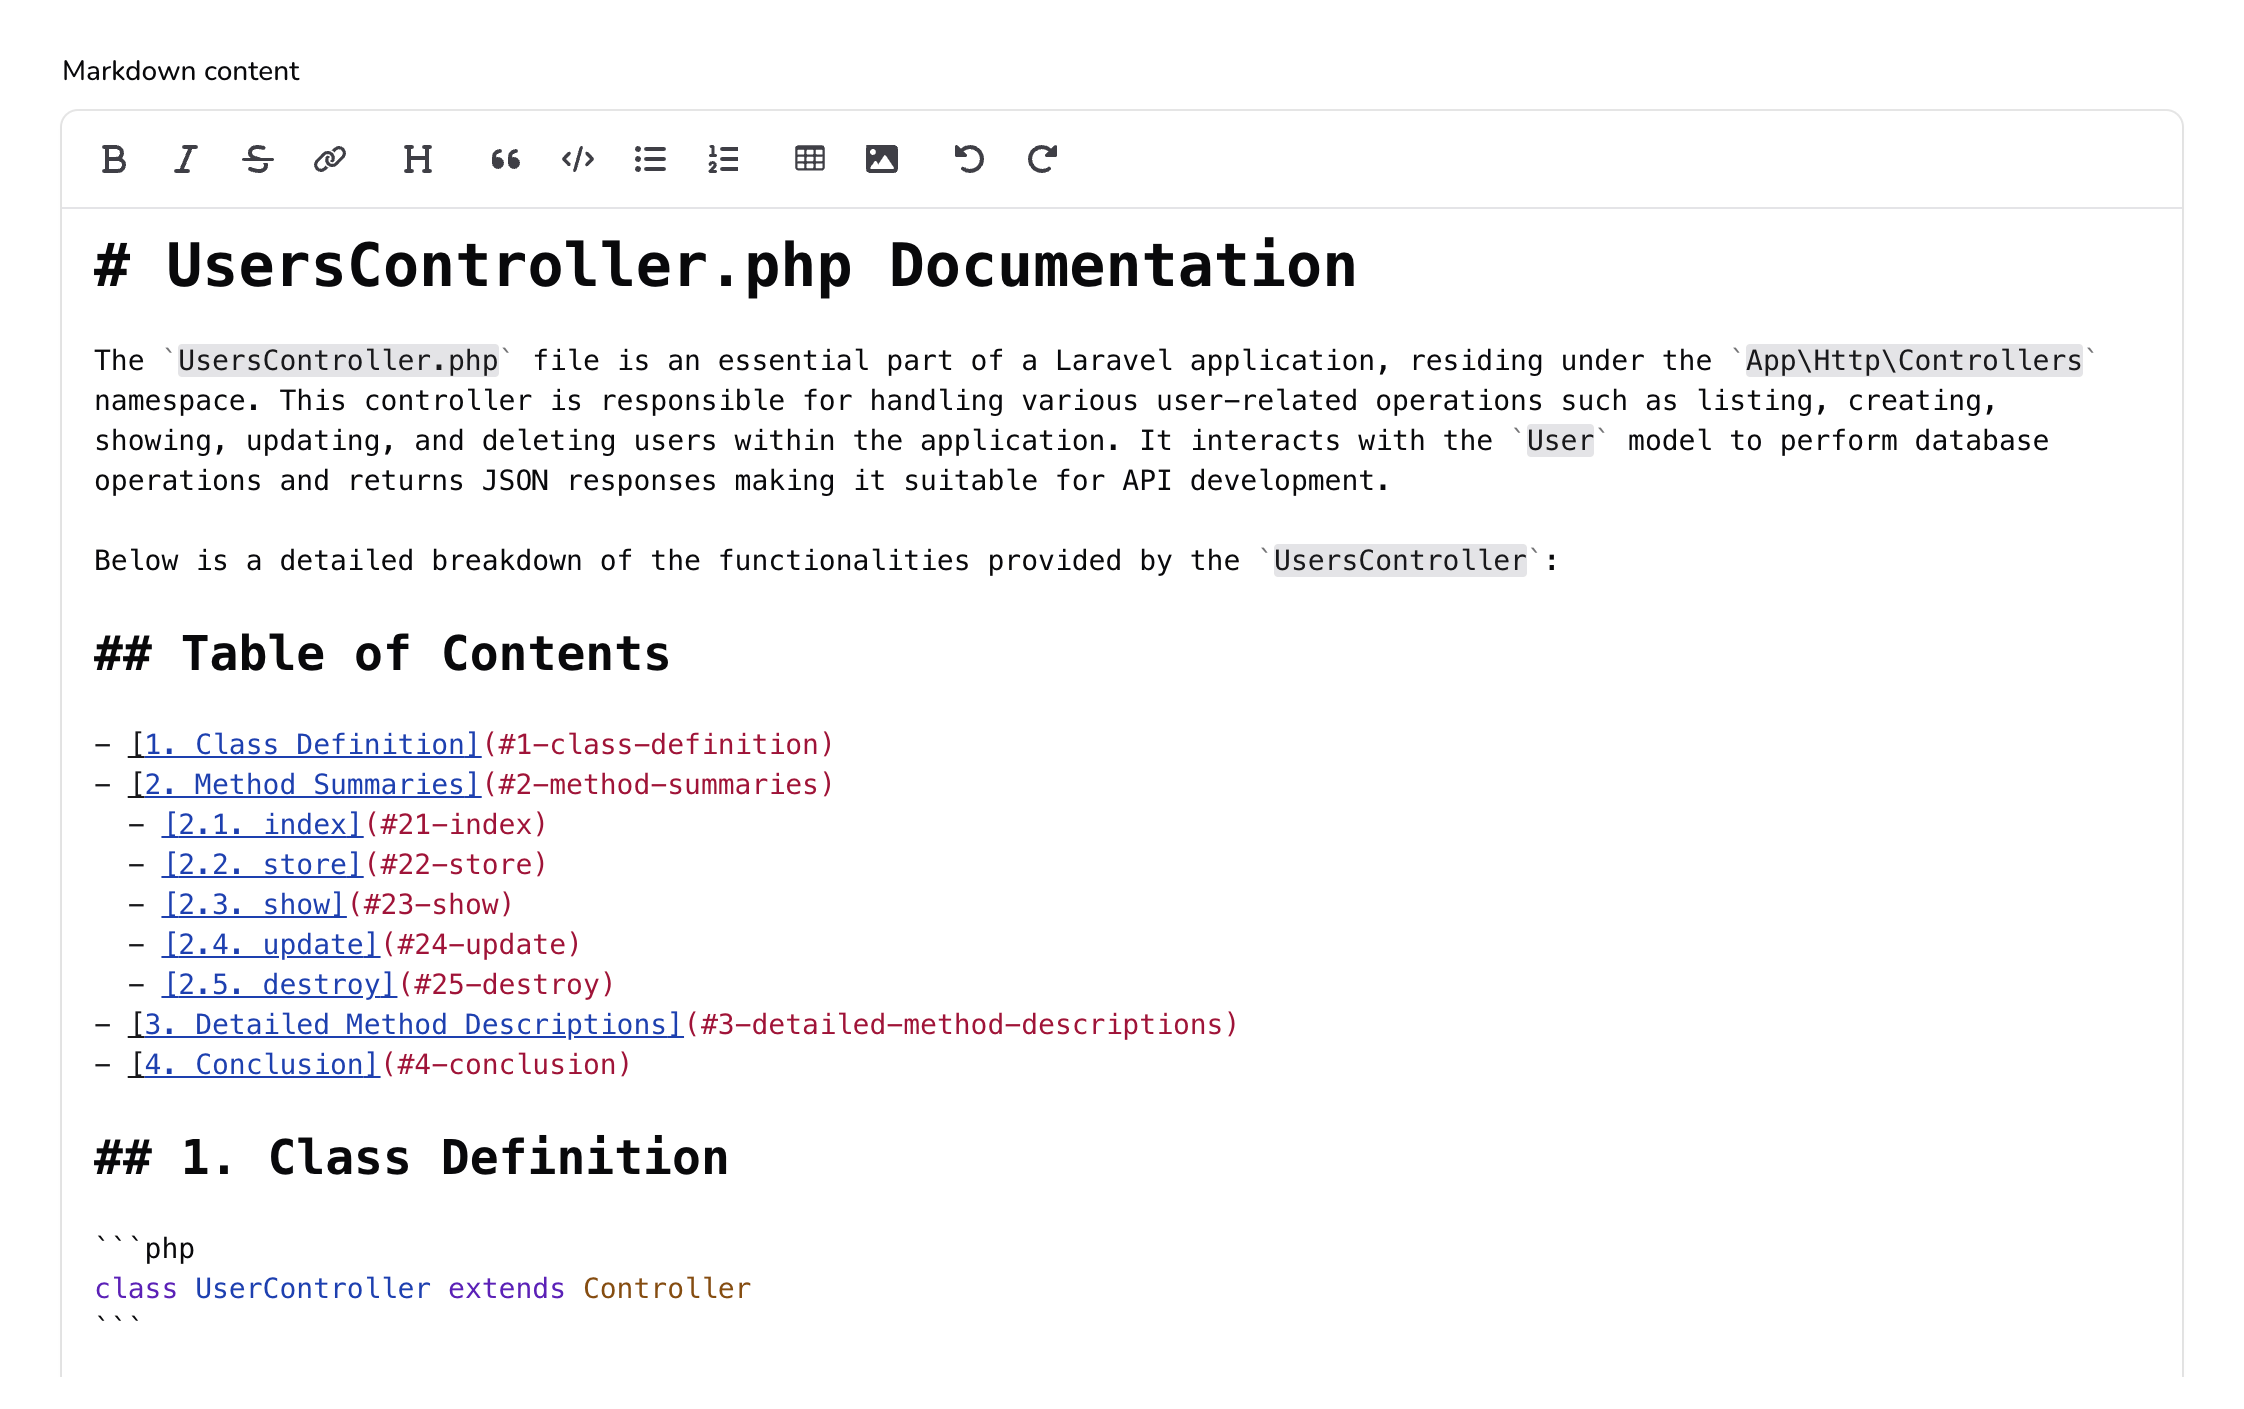The height and width of the screenshot is (1409, 2244).
Task: Click the '2.5. destroy' link text
Action: click(280, 985)
